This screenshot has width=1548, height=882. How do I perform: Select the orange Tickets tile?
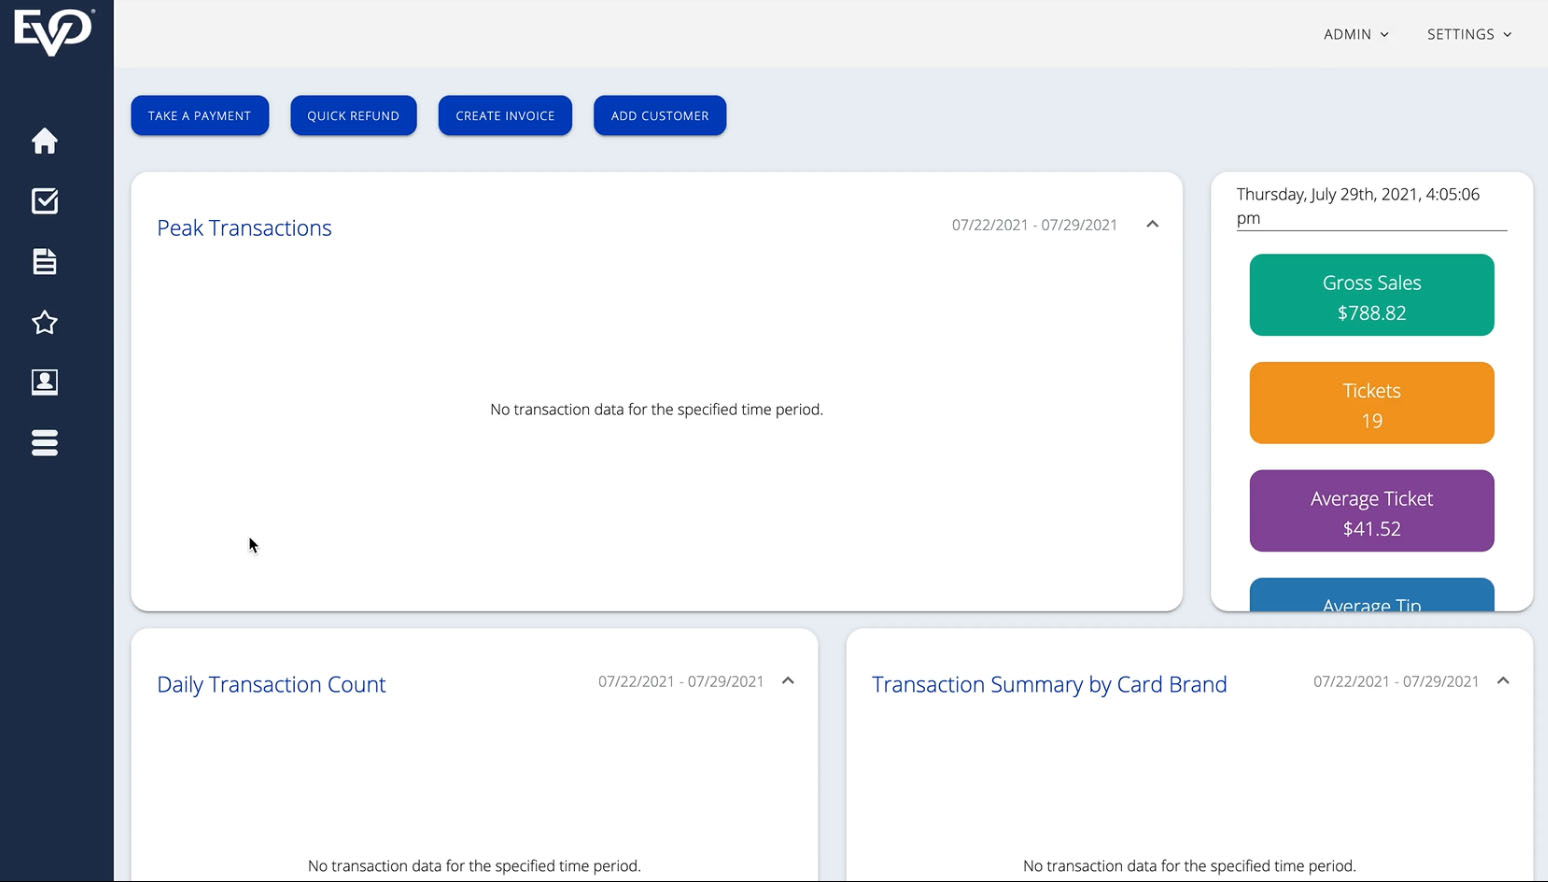[1371, 403]
